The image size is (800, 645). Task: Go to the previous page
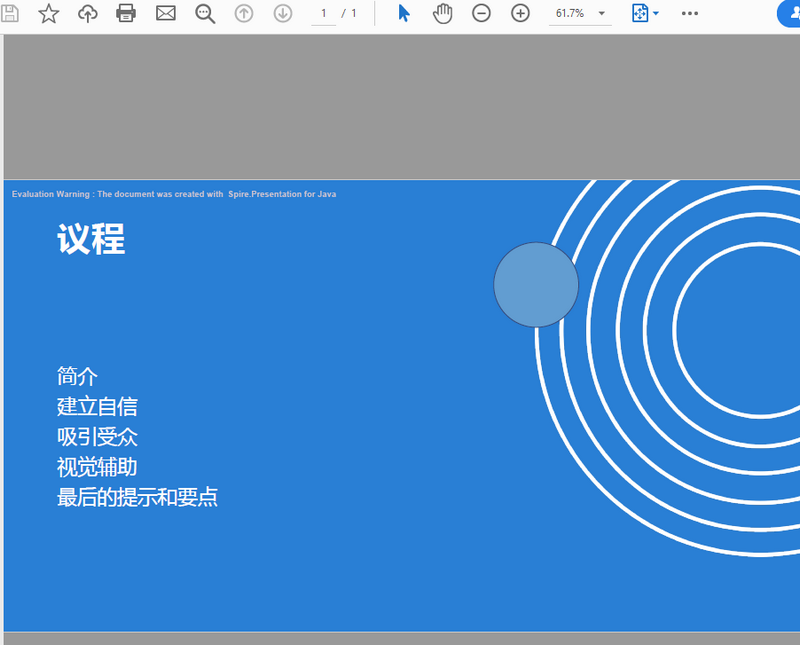(244, 13)
